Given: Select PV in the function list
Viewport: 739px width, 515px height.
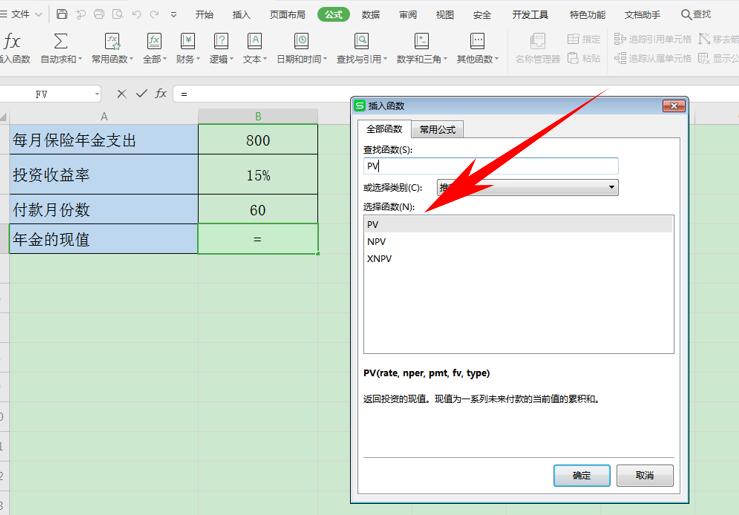Looking at the screenshot, I should [x=518, y=224].
